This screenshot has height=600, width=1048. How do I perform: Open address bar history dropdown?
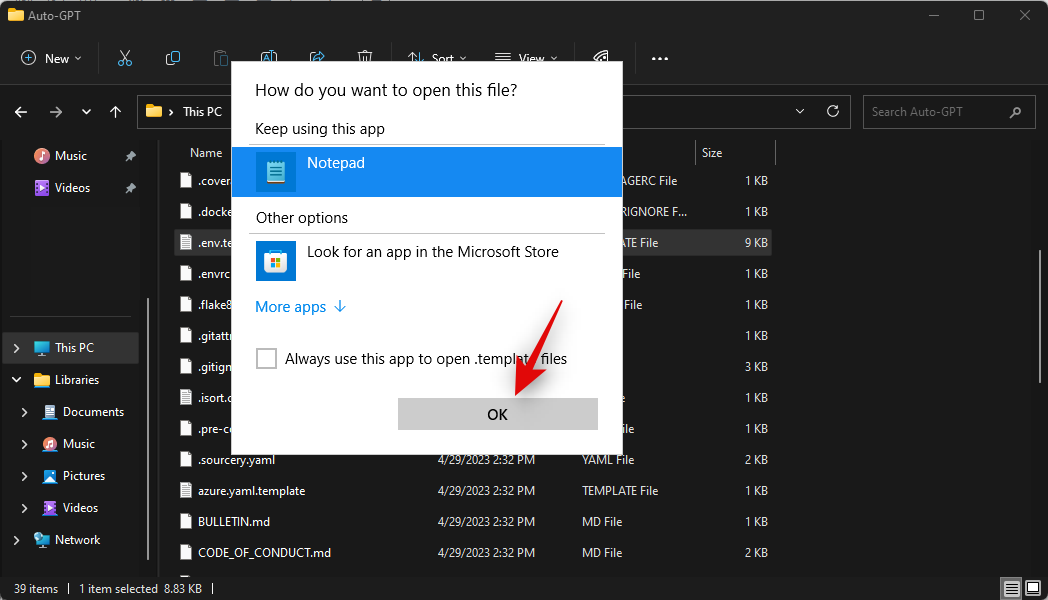[800, 111]
